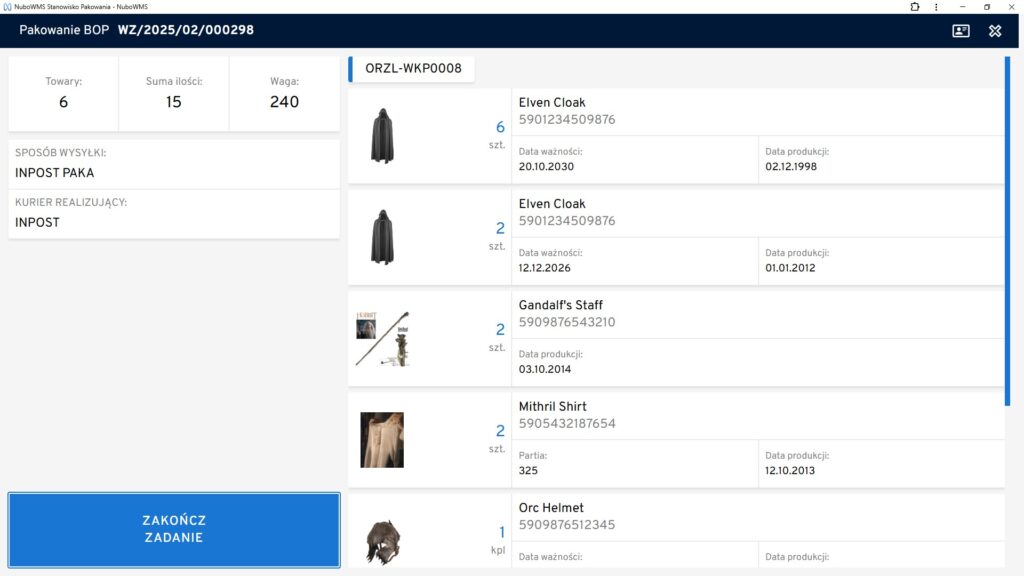Image resolution: width=1024 pixels, height=576 pixels.
Task: Click the second Elven Cloak image
Action: click(382, 237)
